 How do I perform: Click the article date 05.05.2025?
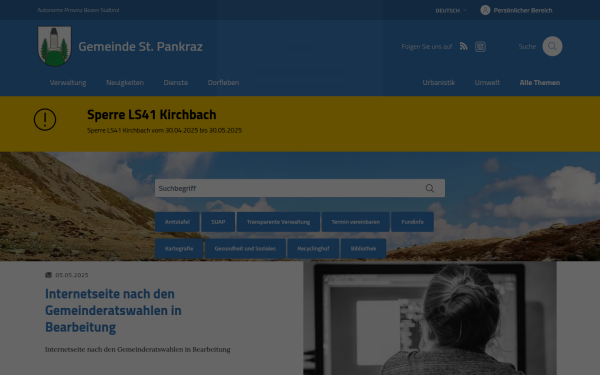click(72, 275)
